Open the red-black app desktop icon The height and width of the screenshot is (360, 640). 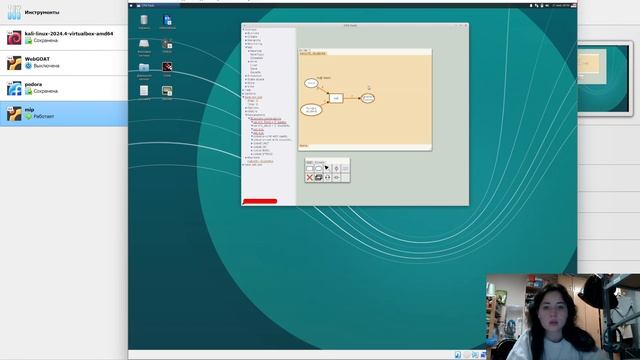[167, 67]
